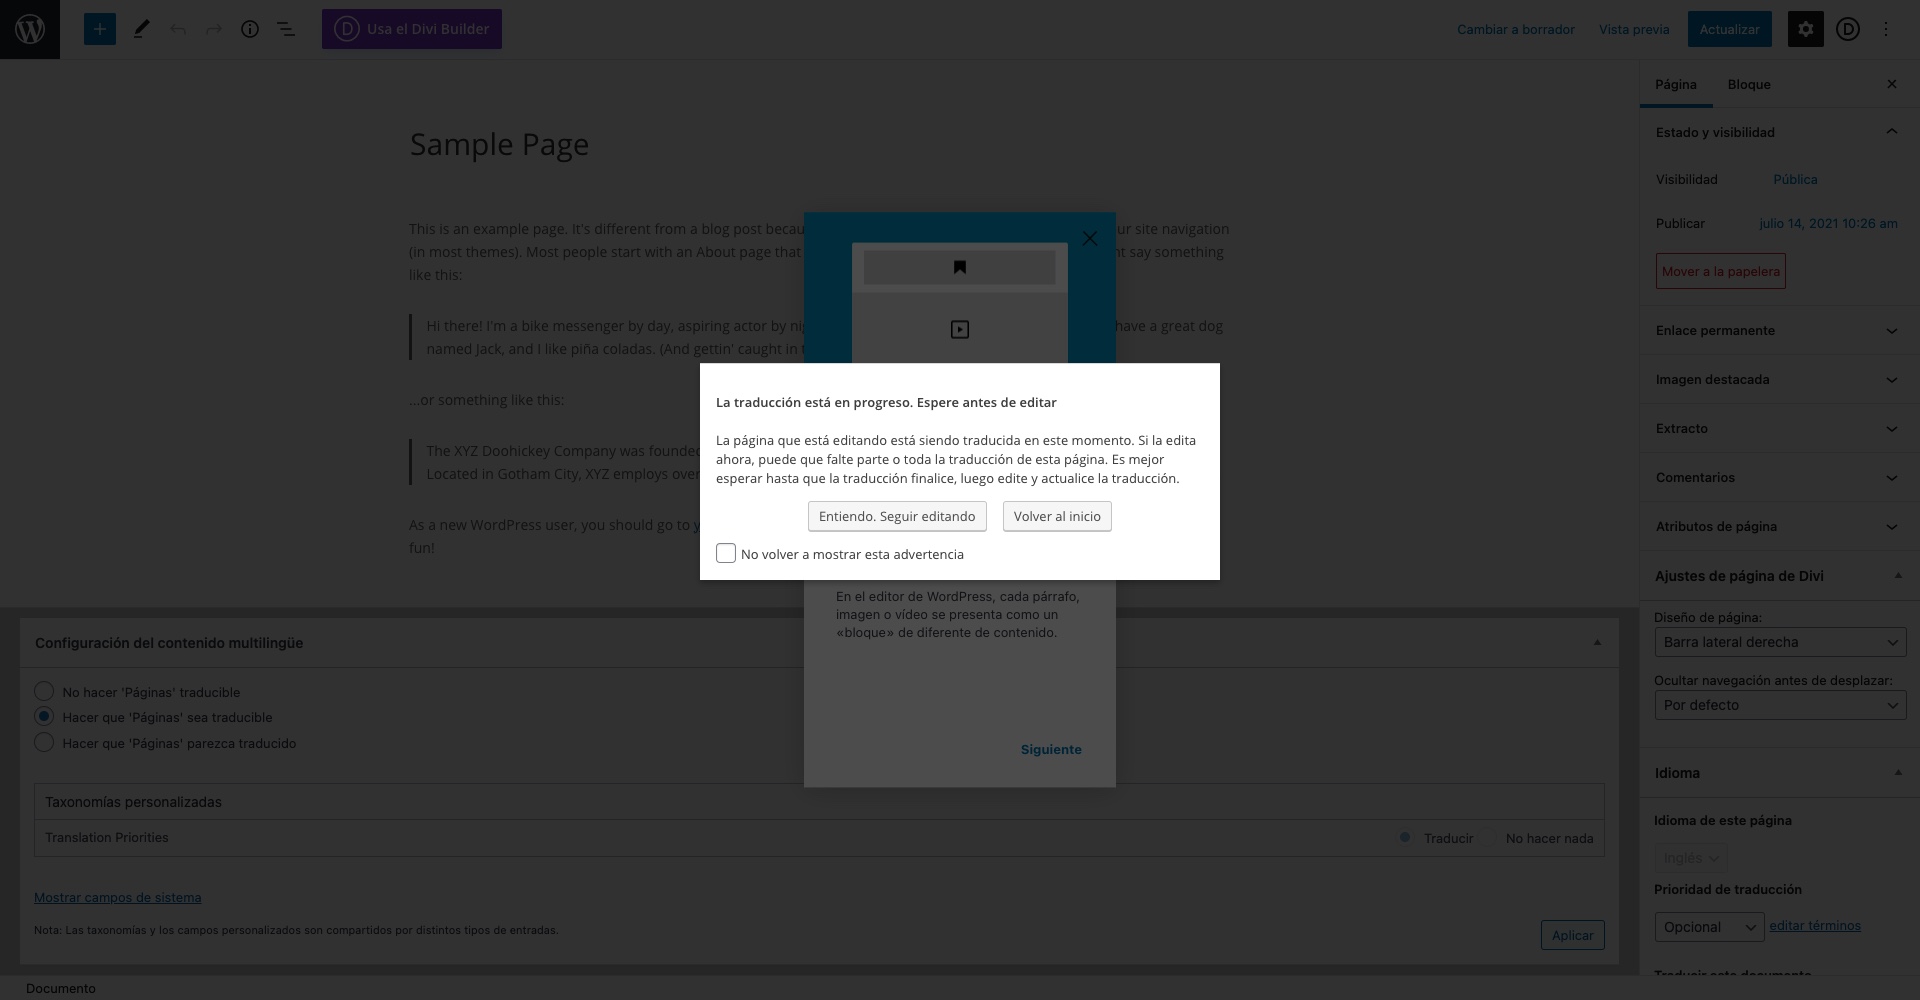This screenshot has width=1920, height=1000.
Task: Click the WordPress logo icon
Action: tap(30, 29)
